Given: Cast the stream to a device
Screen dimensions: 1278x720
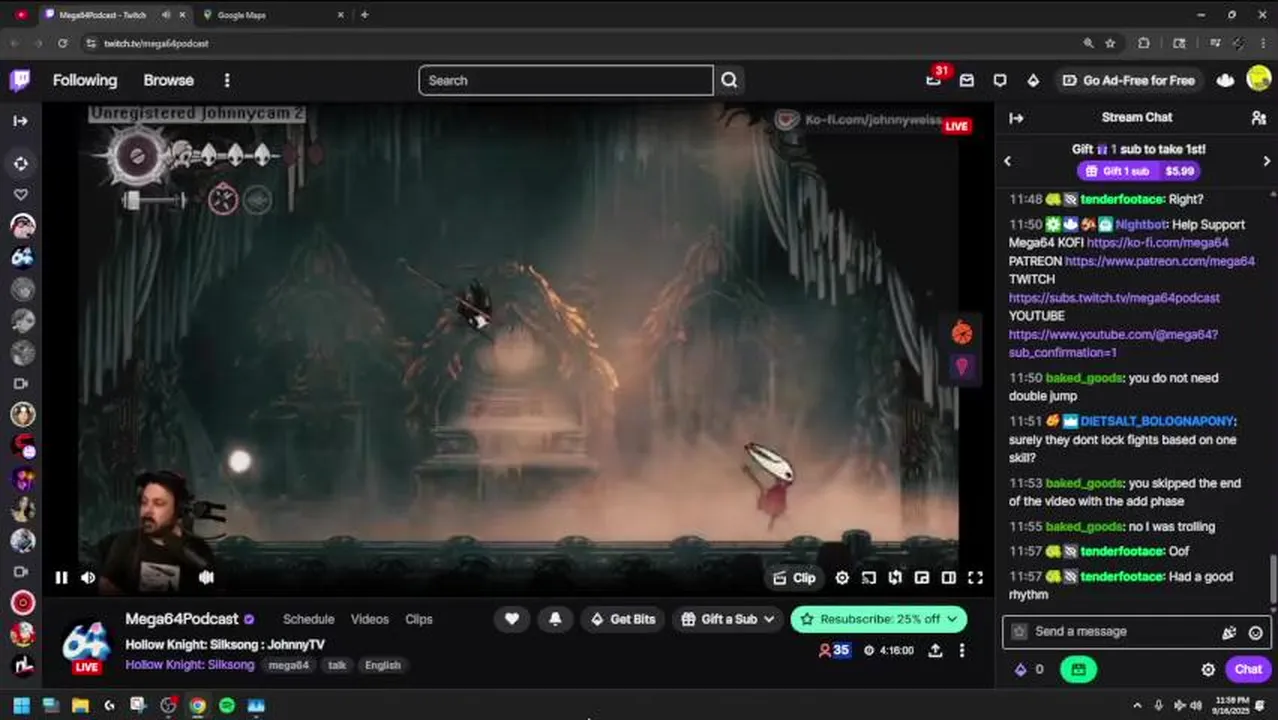Looking at the screenshot, I should click(x=869, y=578).
